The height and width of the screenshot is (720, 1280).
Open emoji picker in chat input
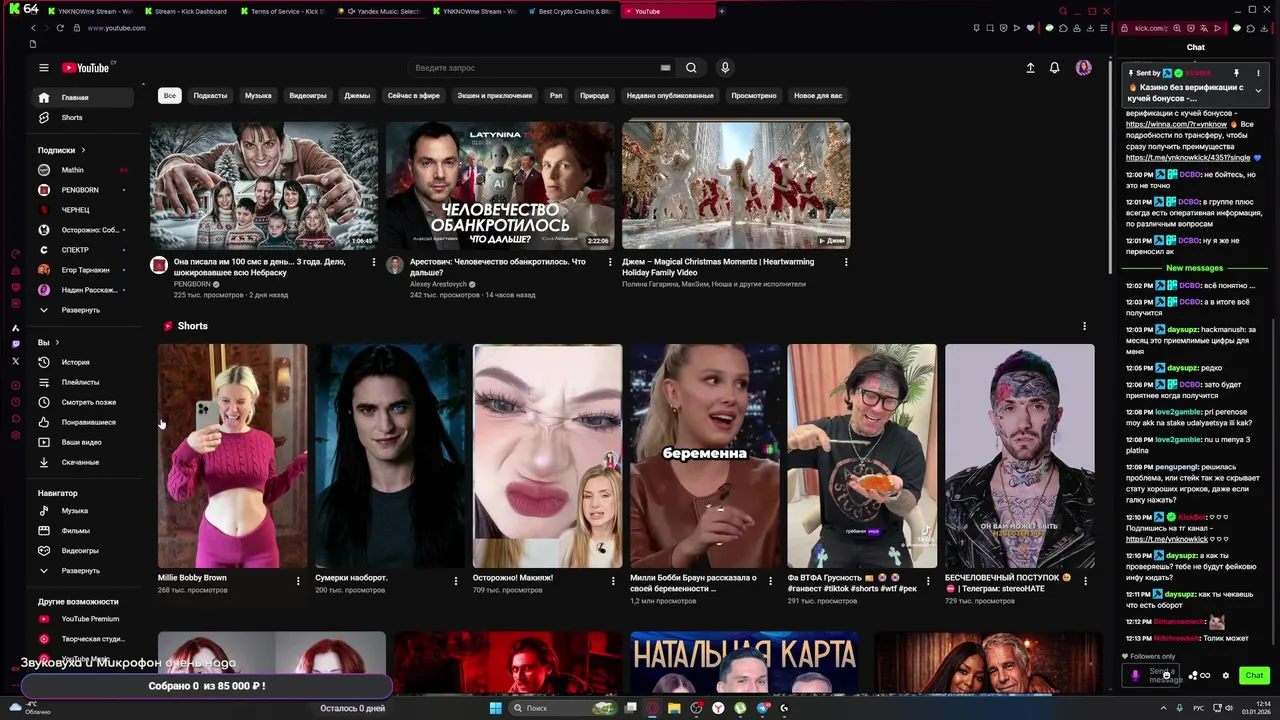tap(1166, 676)
